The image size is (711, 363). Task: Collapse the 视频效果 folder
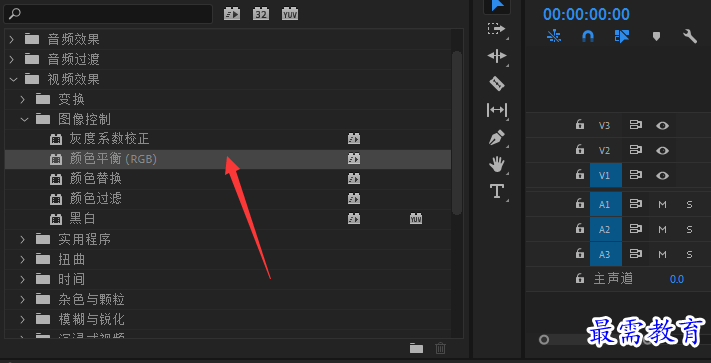(13, 79)
